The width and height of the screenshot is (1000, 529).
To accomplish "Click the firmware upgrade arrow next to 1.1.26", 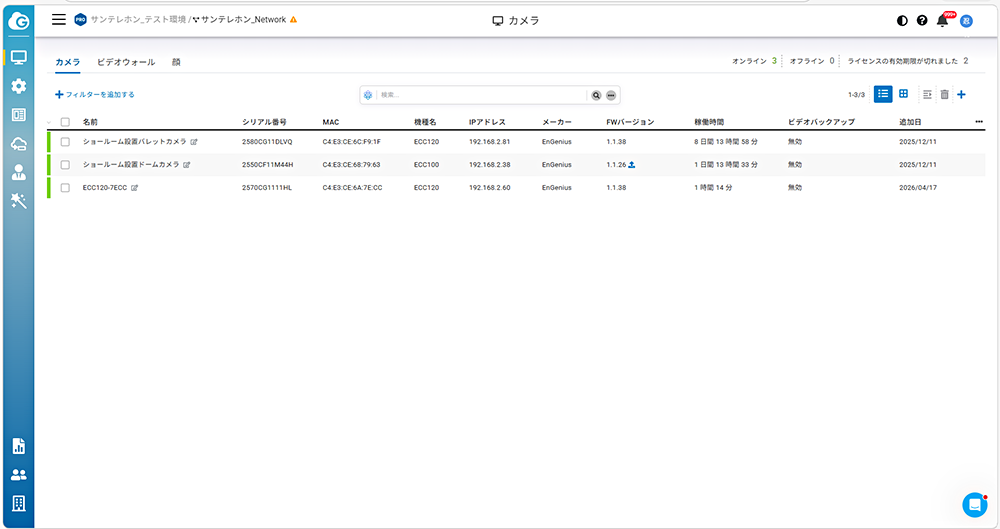I will (x=631, y=165).
